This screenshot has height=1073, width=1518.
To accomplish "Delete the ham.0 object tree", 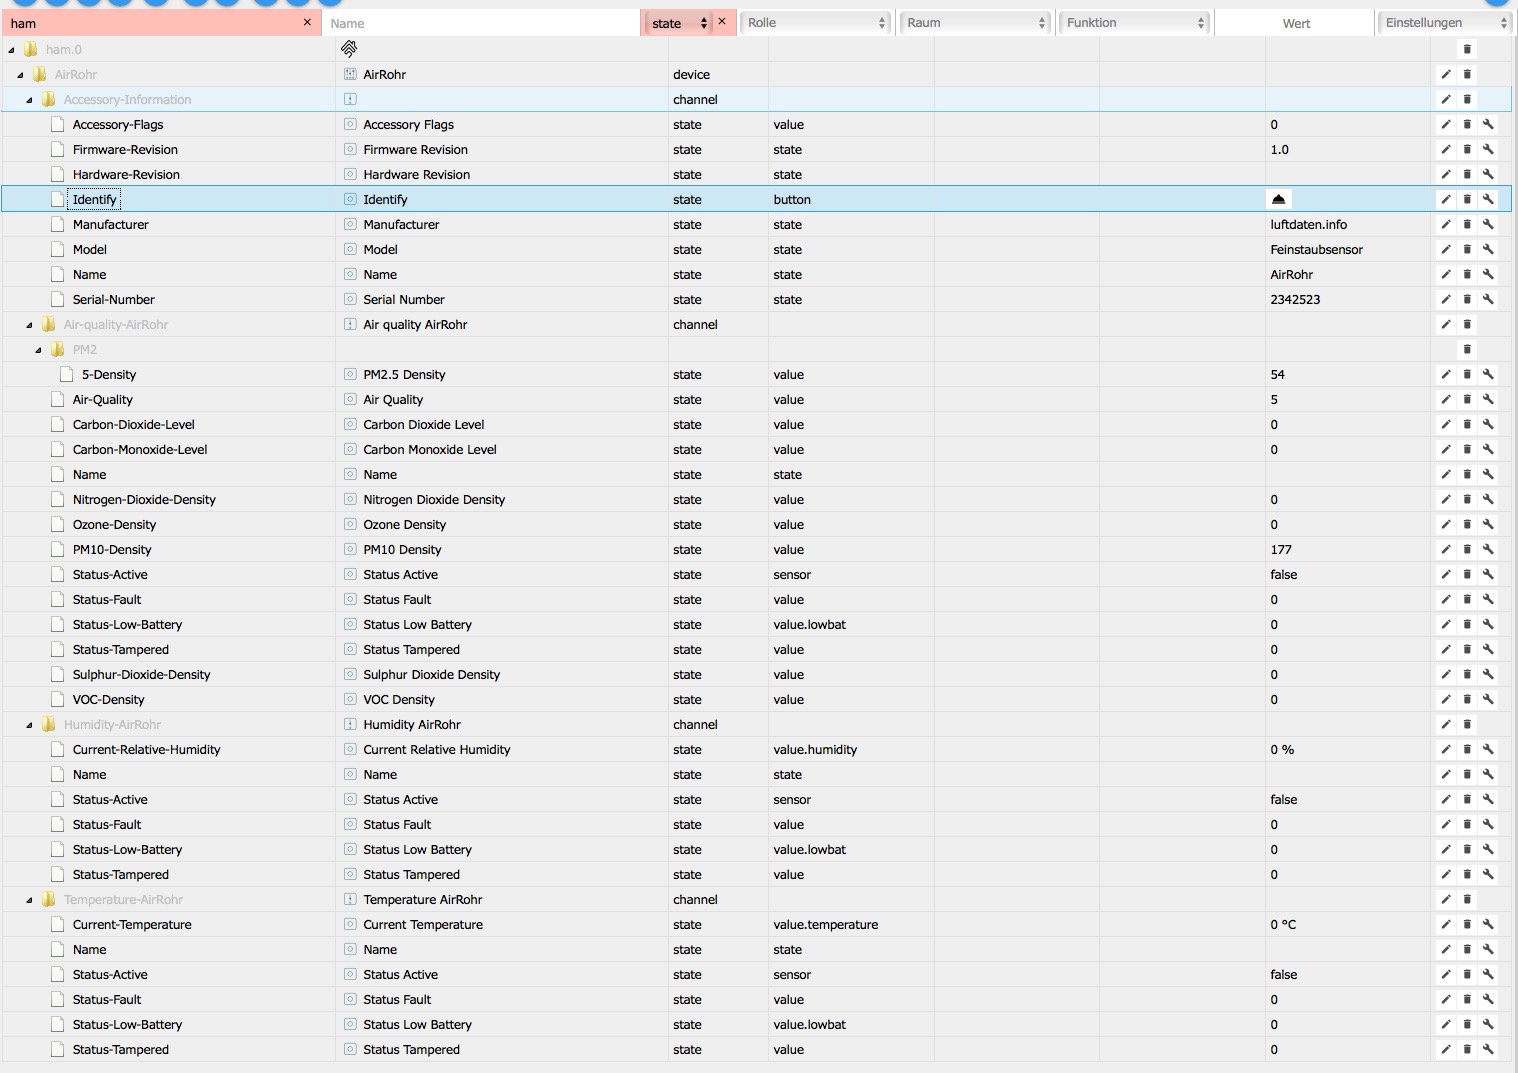I will pyautogui.click(x=1467, y=49).
